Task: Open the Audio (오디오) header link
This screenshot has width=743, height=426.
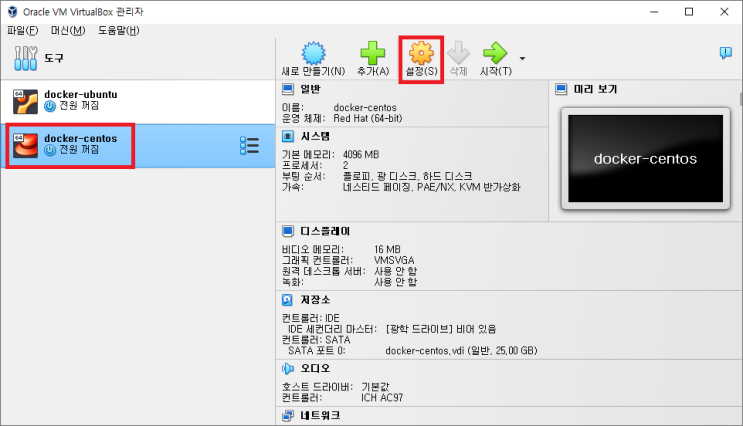Action: point(315,368)
